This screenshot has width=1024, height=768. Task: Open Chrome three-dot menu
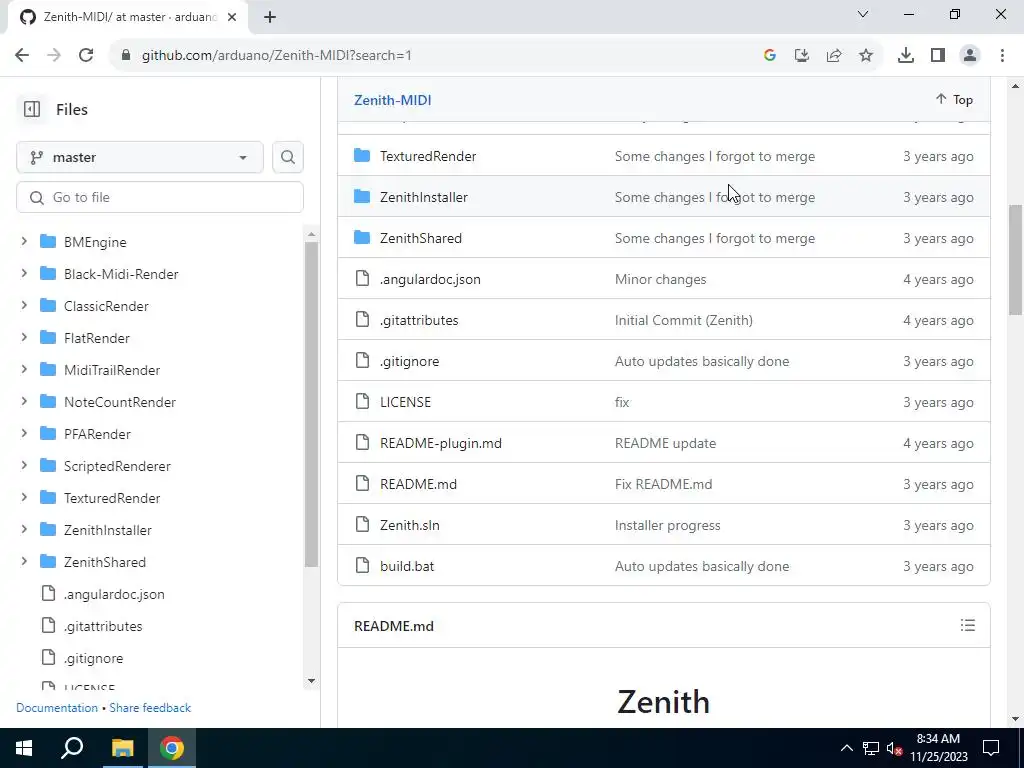[1002, 56]
